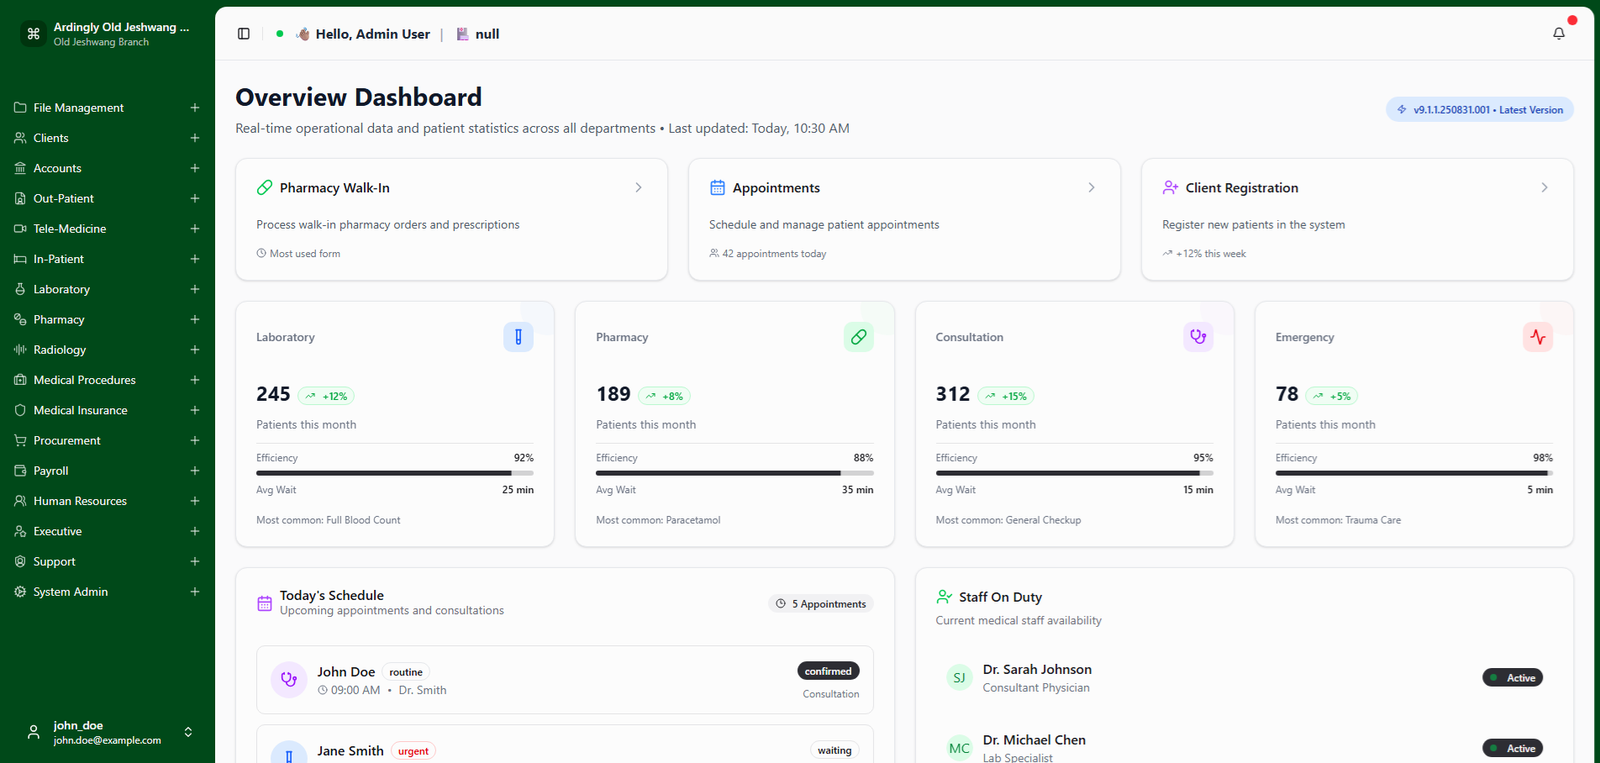Open the Tele-Medicine sidebar menu
1600x763 pixels.
107,229
